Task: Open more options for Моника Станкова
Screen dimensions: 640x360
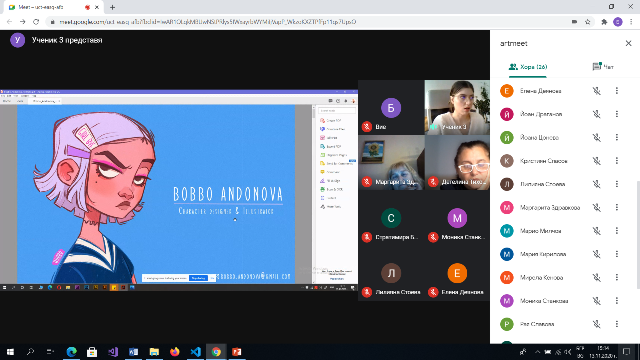Action: click(617, 301)
